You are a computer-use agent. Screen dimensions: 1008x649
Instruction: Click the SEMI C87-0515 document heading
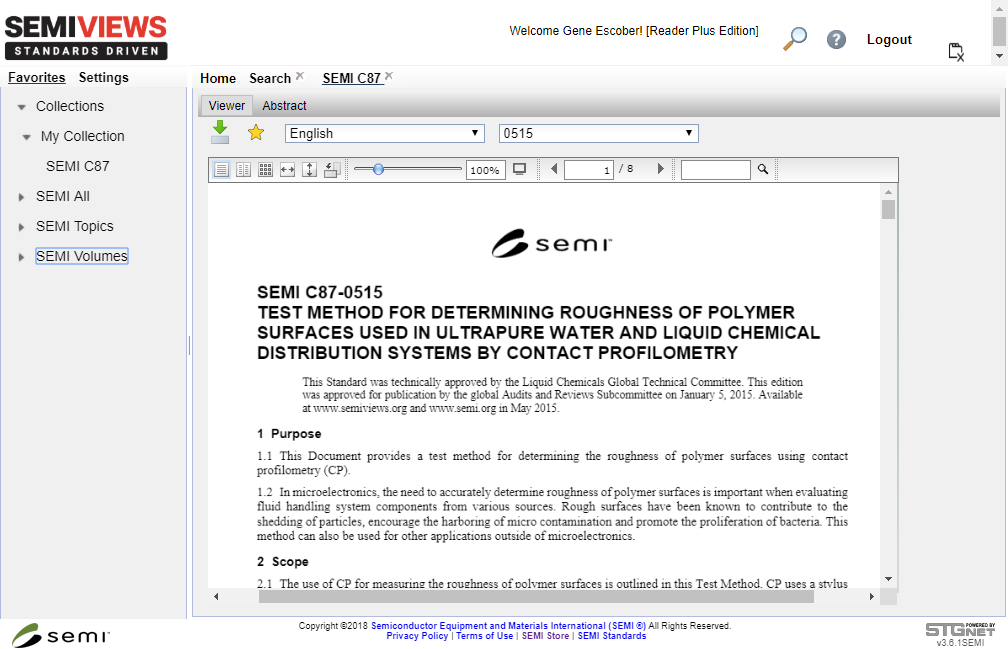click(320, 292)
